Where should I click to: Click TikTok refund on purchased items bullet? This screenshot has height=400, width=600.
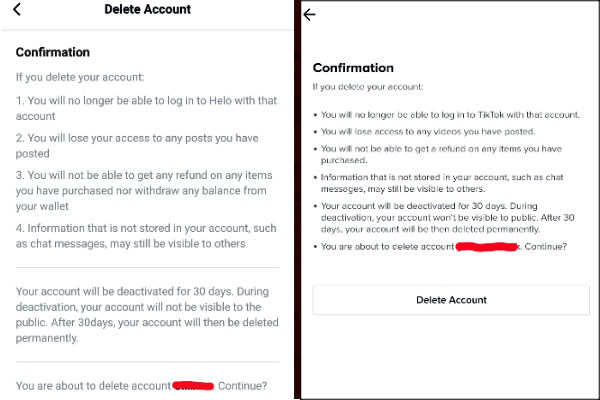[x=440, y=153]
